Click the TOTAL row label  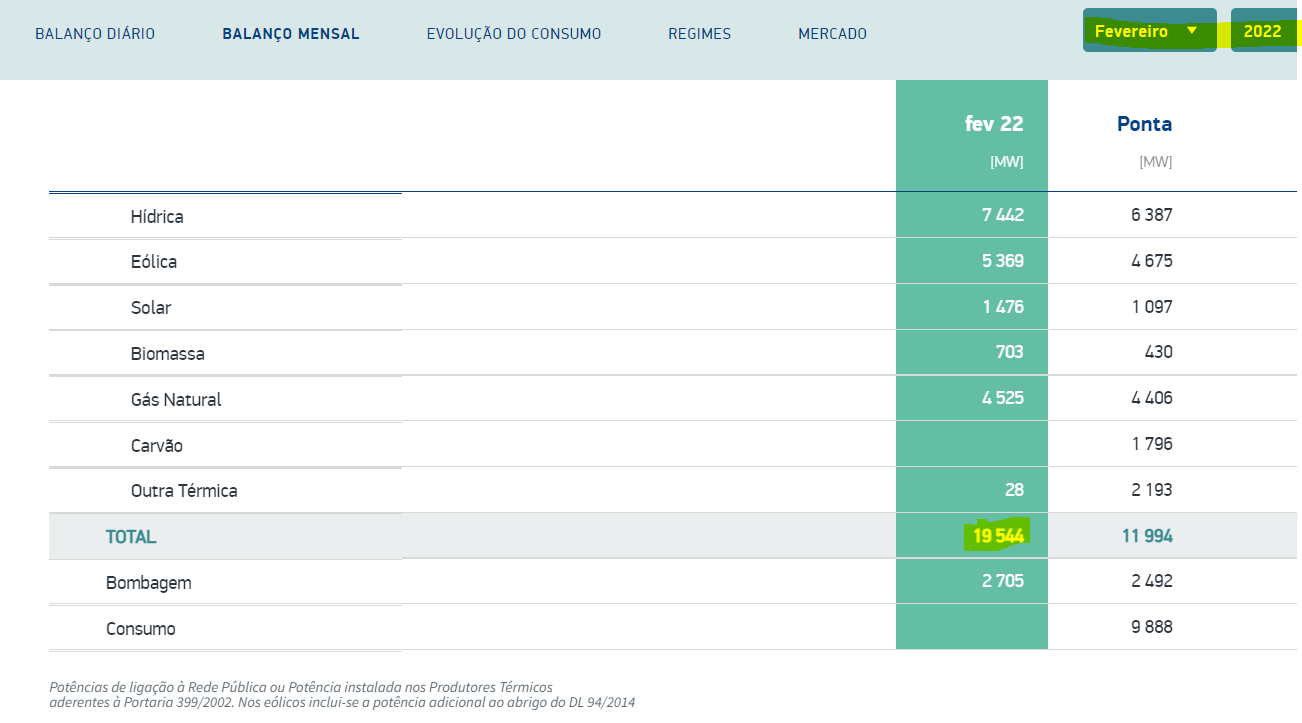click(x=131, y=537)
